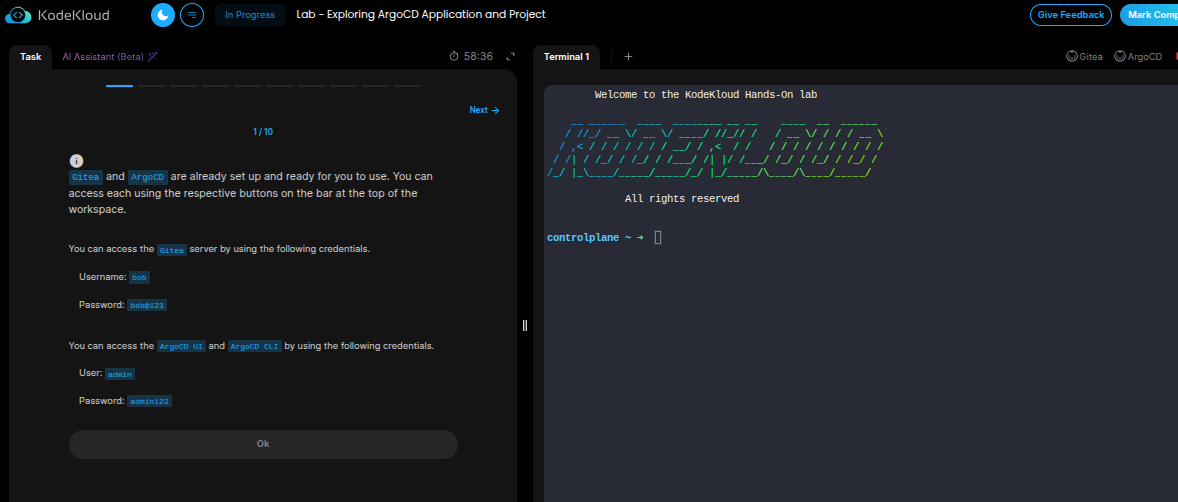Click the password value admin123

(x=150, y=401)
